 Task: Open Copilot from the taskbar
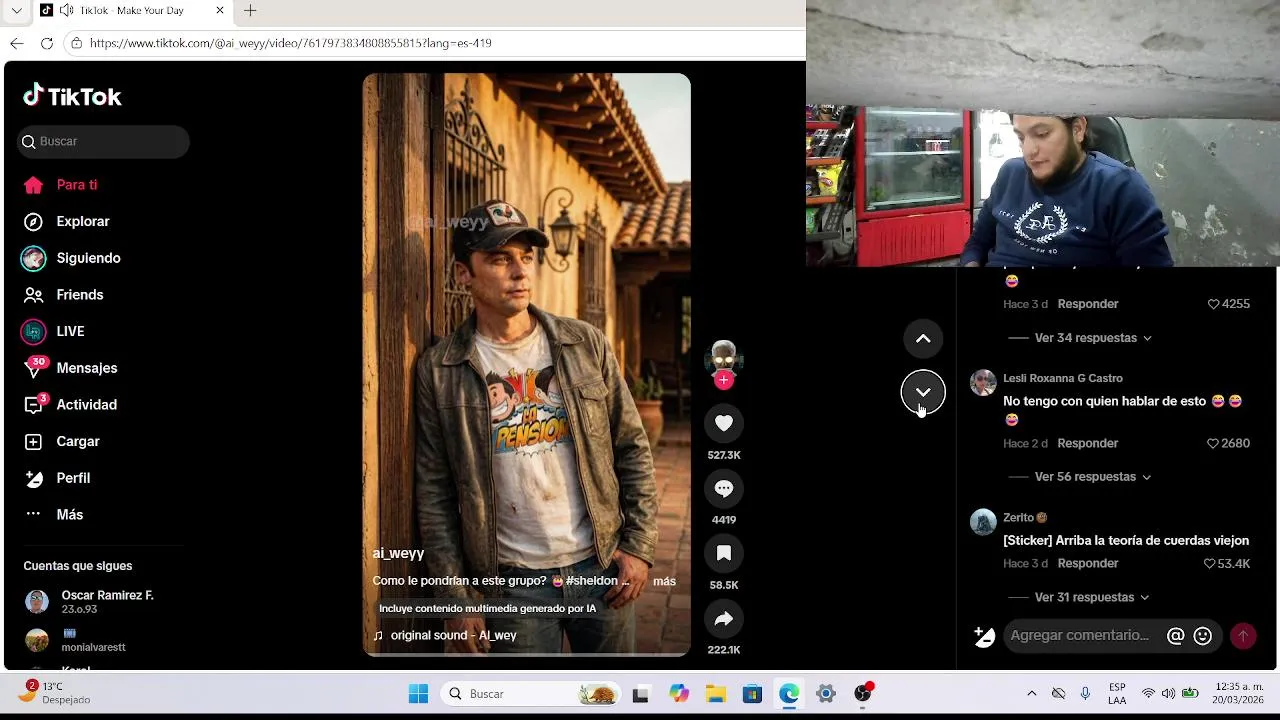pos(679,694)
